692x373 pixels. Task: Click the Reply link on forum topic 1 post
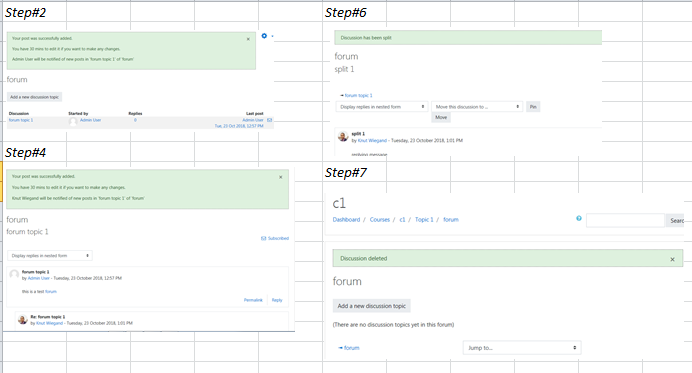click(277, 300)
